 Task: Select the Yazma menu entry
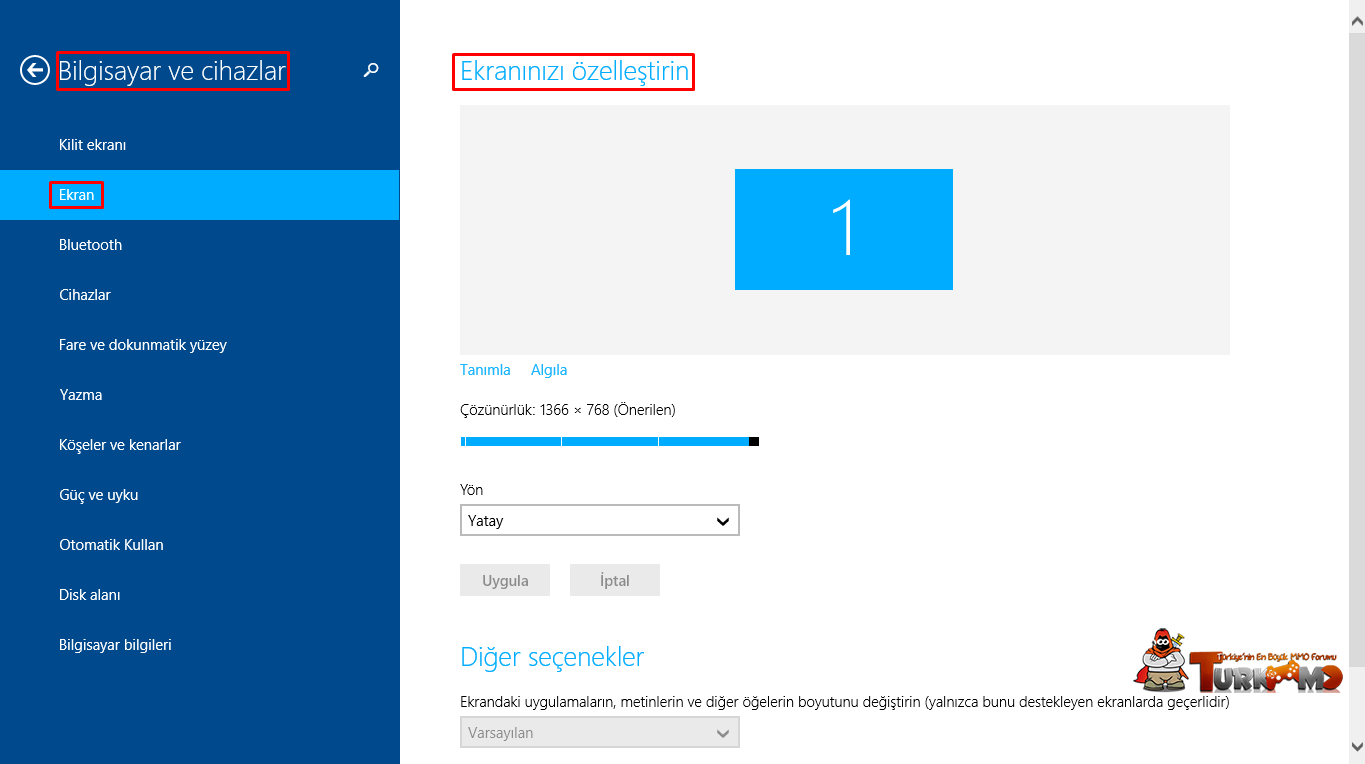200,395
